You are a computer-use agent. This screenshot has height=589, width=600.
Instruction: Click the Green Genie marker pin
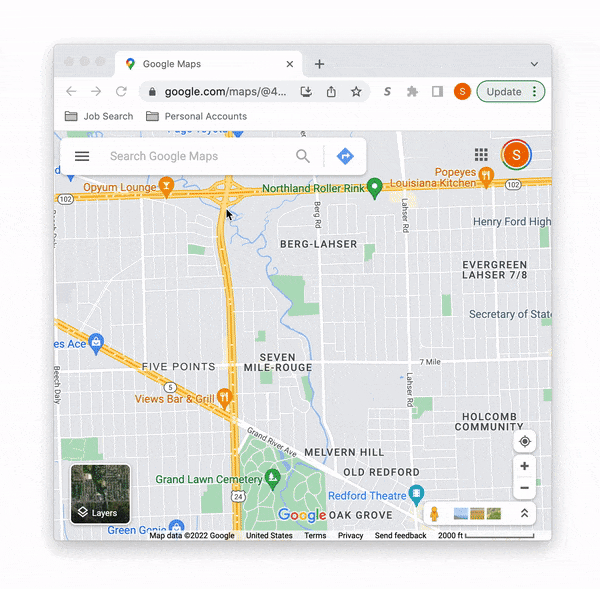(x=176, y=526)
